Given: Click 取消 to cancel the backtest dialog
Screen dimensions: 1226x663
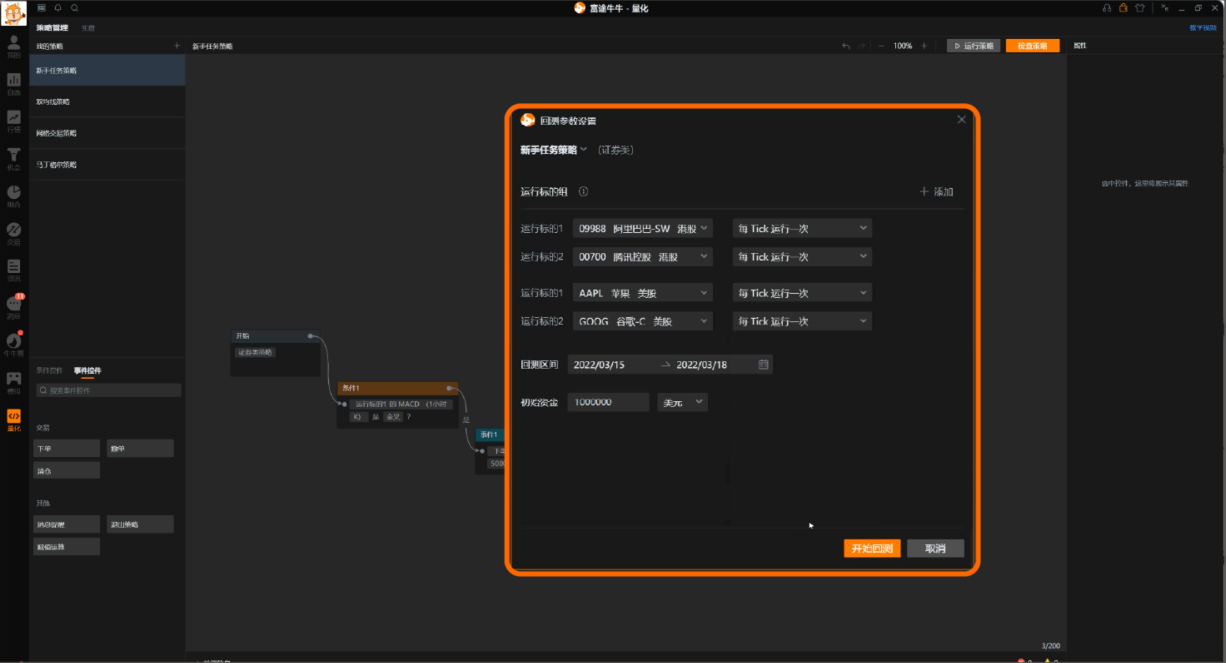Looking at the screenshot, I should pyautogui.click(x=935, y=548).
